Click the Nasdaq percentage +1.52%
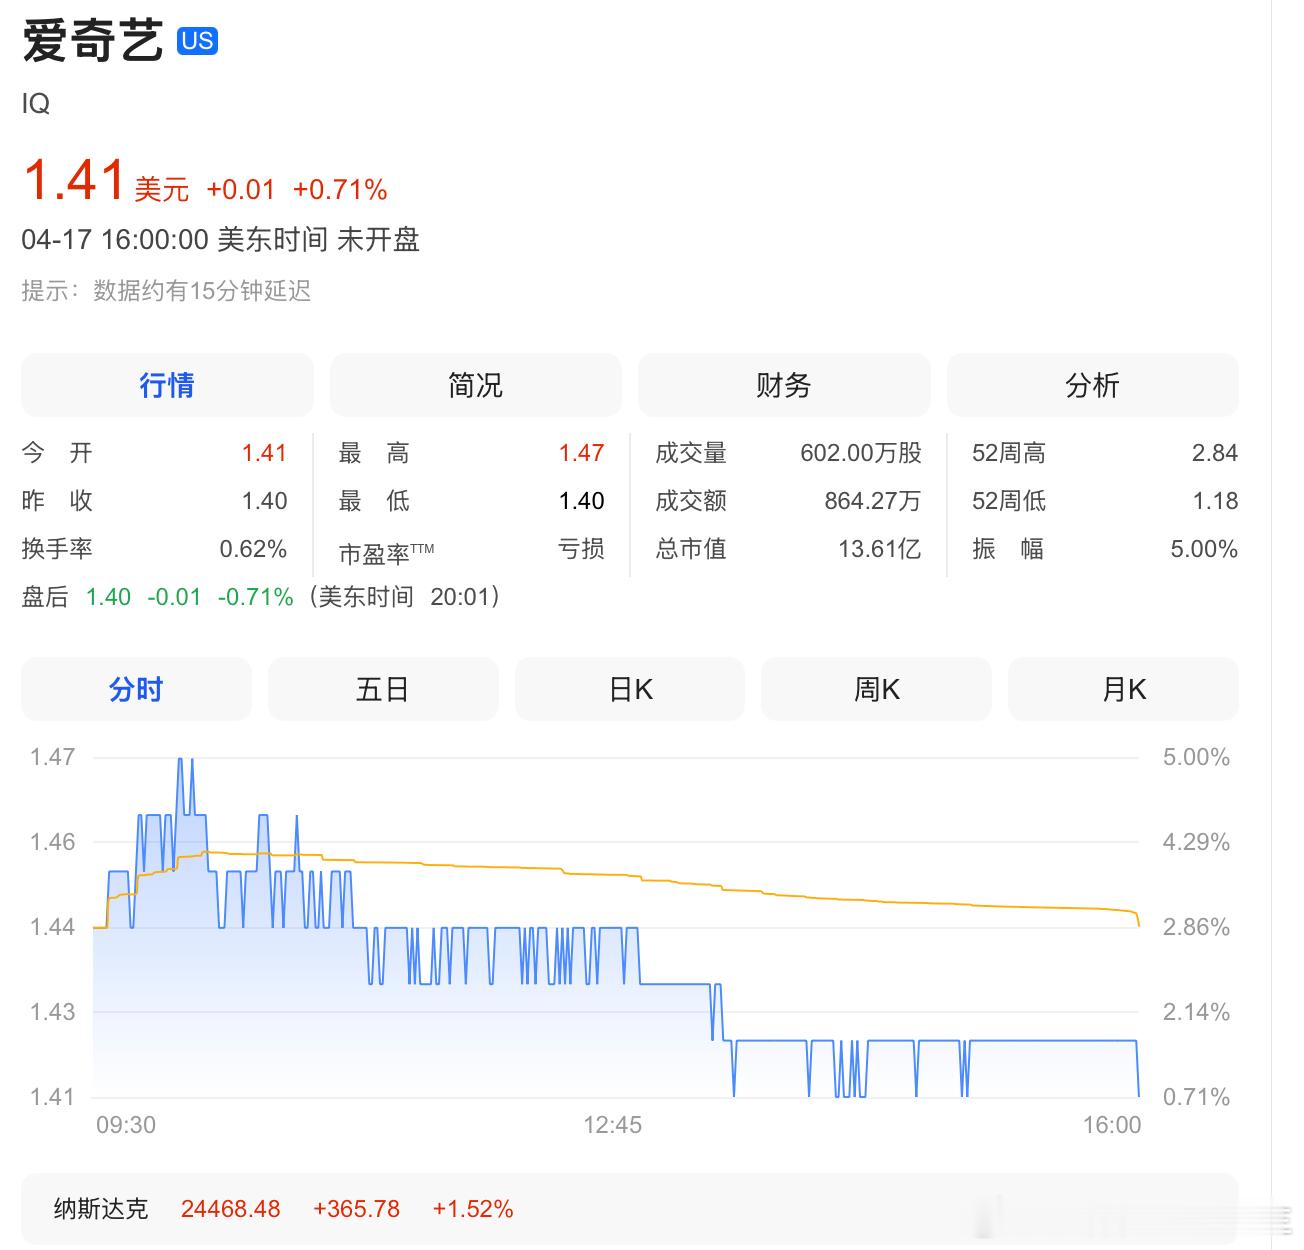The image size is (1304, 1250). coord(473,1209)
